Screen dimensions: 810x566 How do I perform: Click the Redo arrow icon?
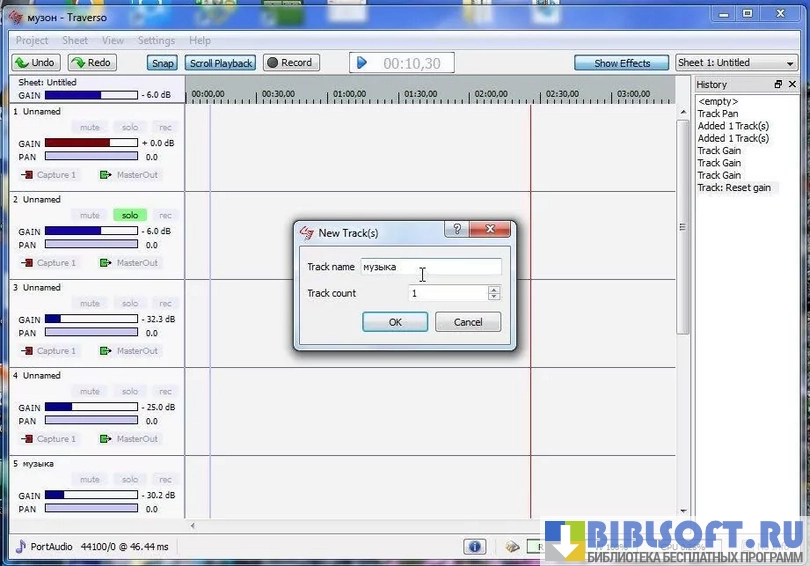point(77,63)
